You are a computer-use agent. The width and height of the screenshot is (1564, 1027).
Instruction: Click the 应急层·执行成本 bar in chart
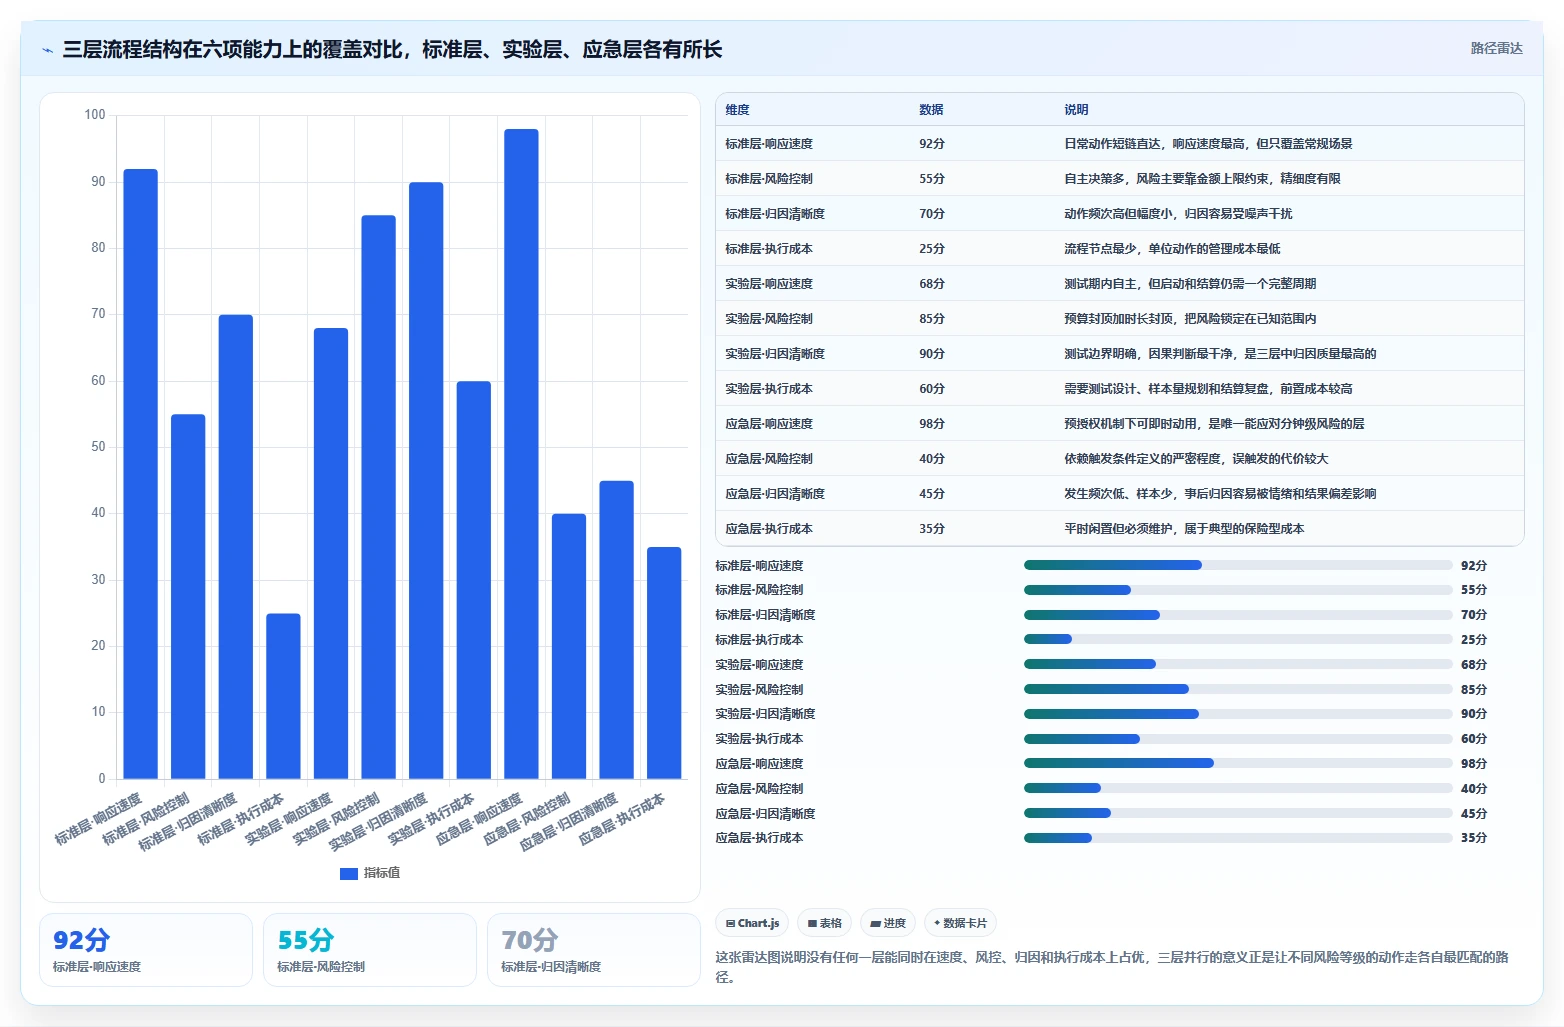[664, 663]
